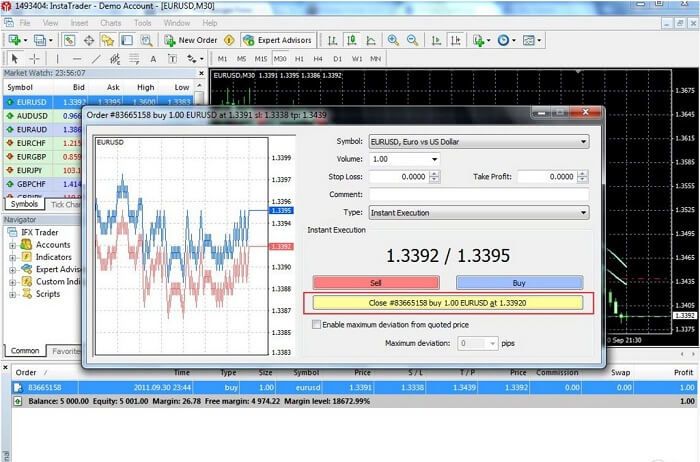700x462 pixels.
Task: Open the File menu
Action: click(25, 23)
